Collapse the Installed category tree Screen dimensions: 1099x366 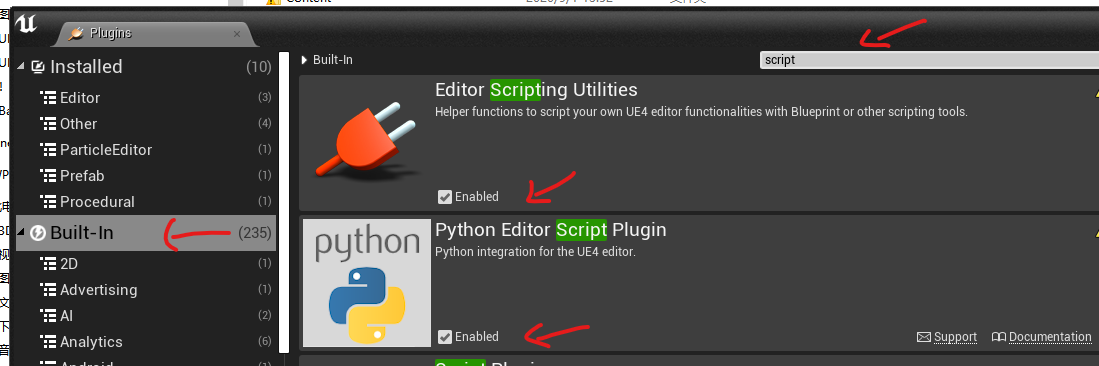(x=20, y=67)
